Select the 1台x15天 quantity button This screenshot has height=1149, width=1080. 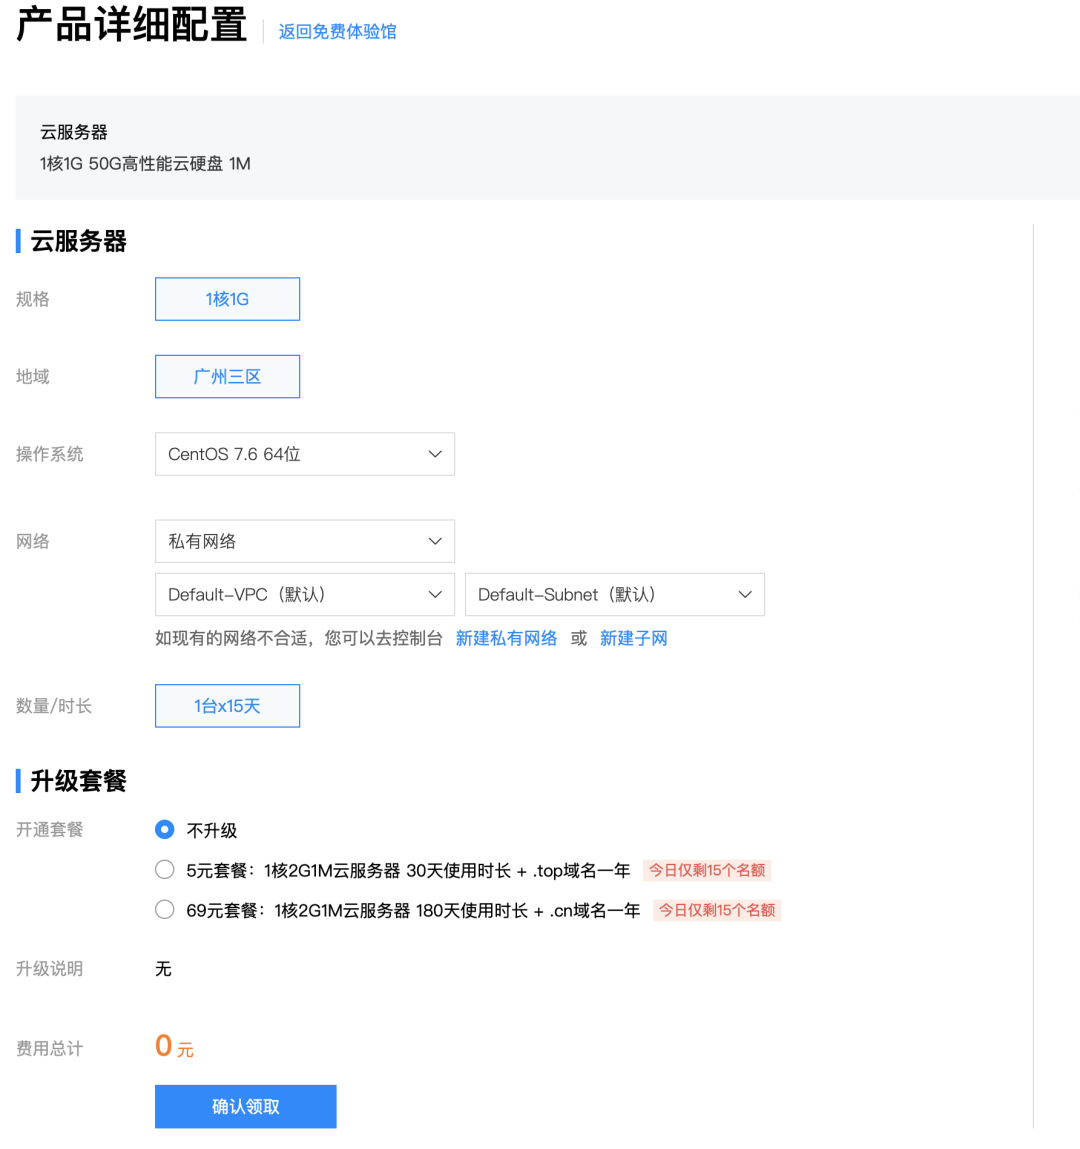227,706
